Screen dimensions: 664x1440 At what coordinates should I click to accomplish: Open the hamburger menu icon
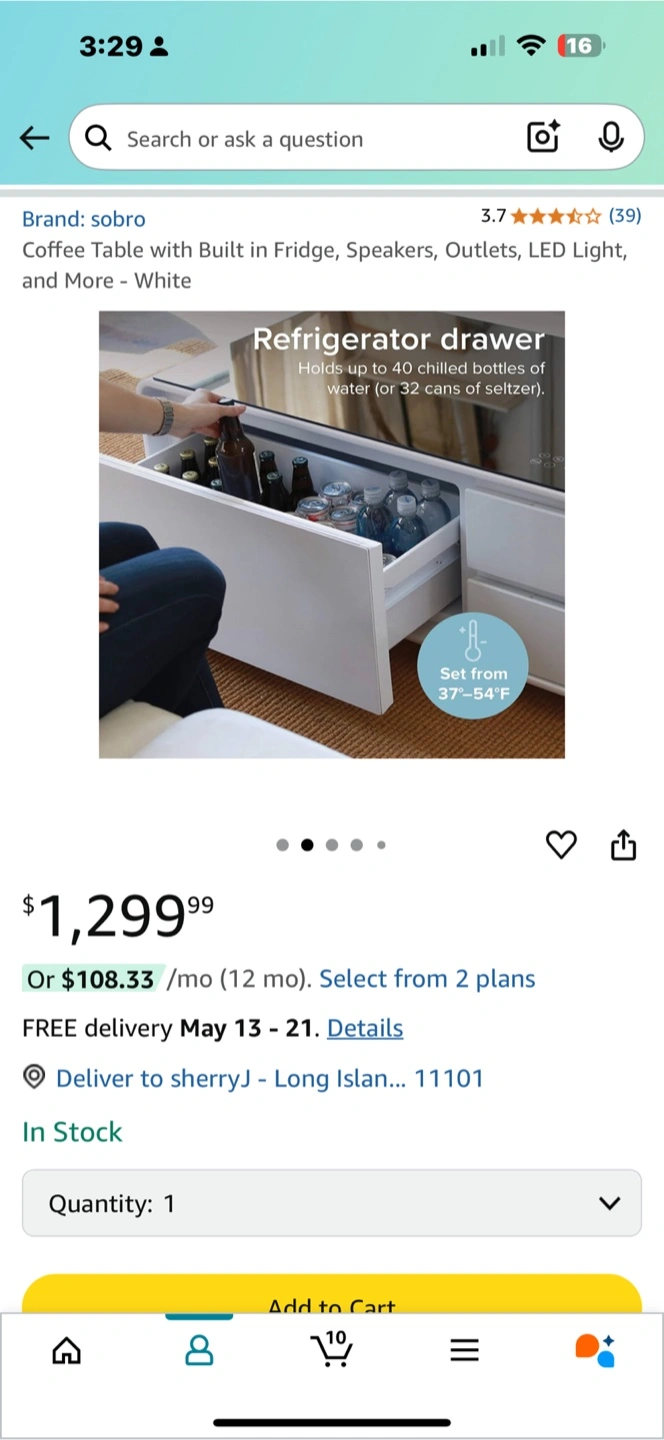[x=464, y=1351]
